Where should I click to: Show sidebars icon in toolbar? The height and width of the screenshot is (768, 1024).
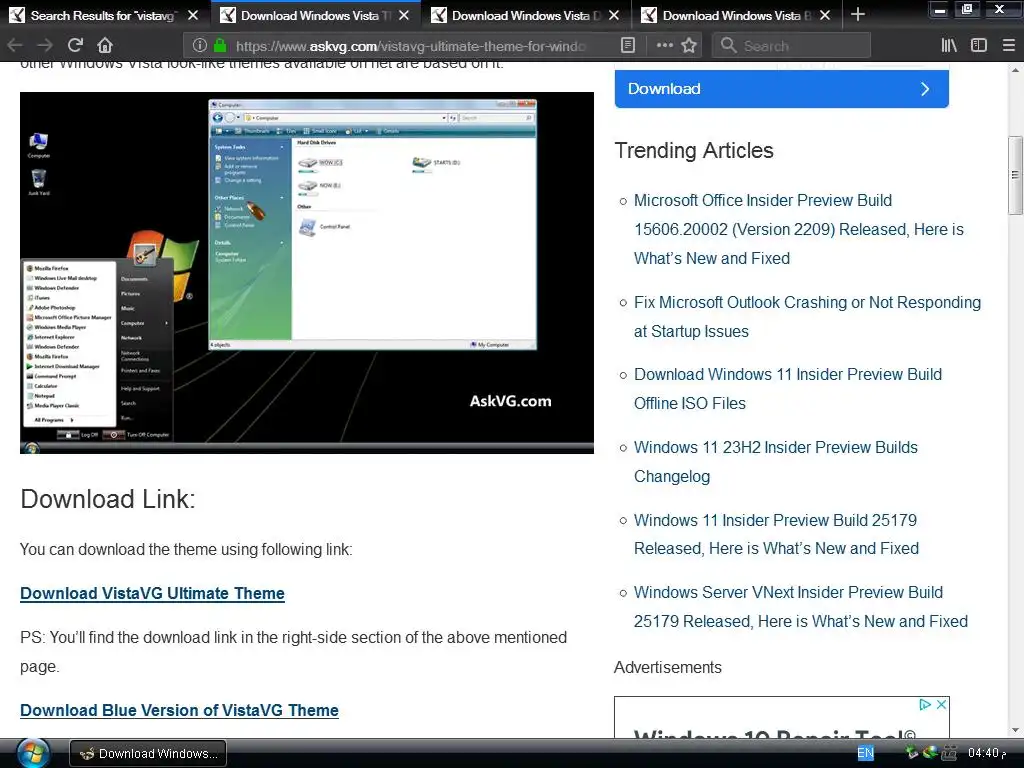pyautogui.click(x=978, y=45)
